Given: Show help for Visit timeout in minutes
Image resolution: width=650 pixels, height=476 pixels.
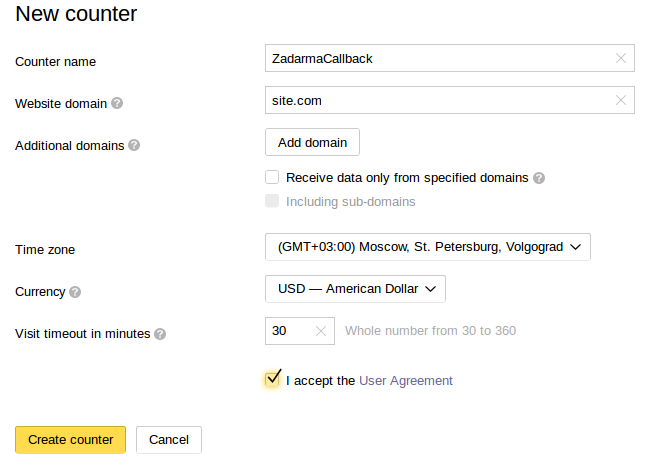Looking at the screenshot, I should 160,334.
